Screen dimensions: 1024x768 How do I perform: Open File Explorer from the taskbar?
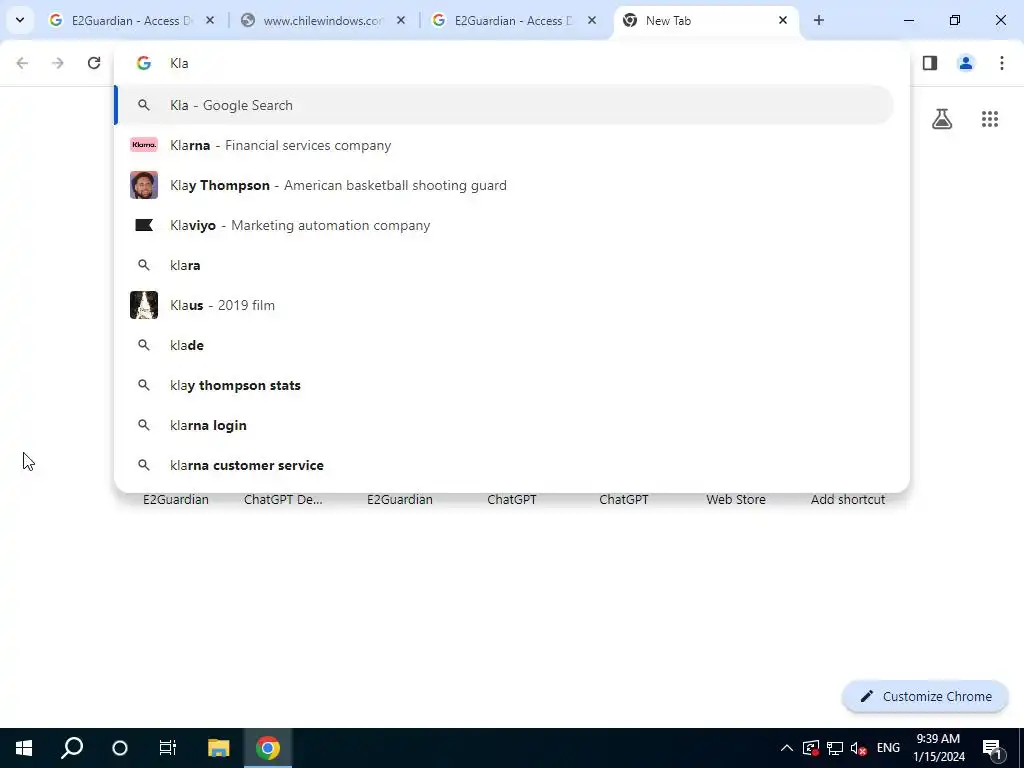(x=219, y=748)
